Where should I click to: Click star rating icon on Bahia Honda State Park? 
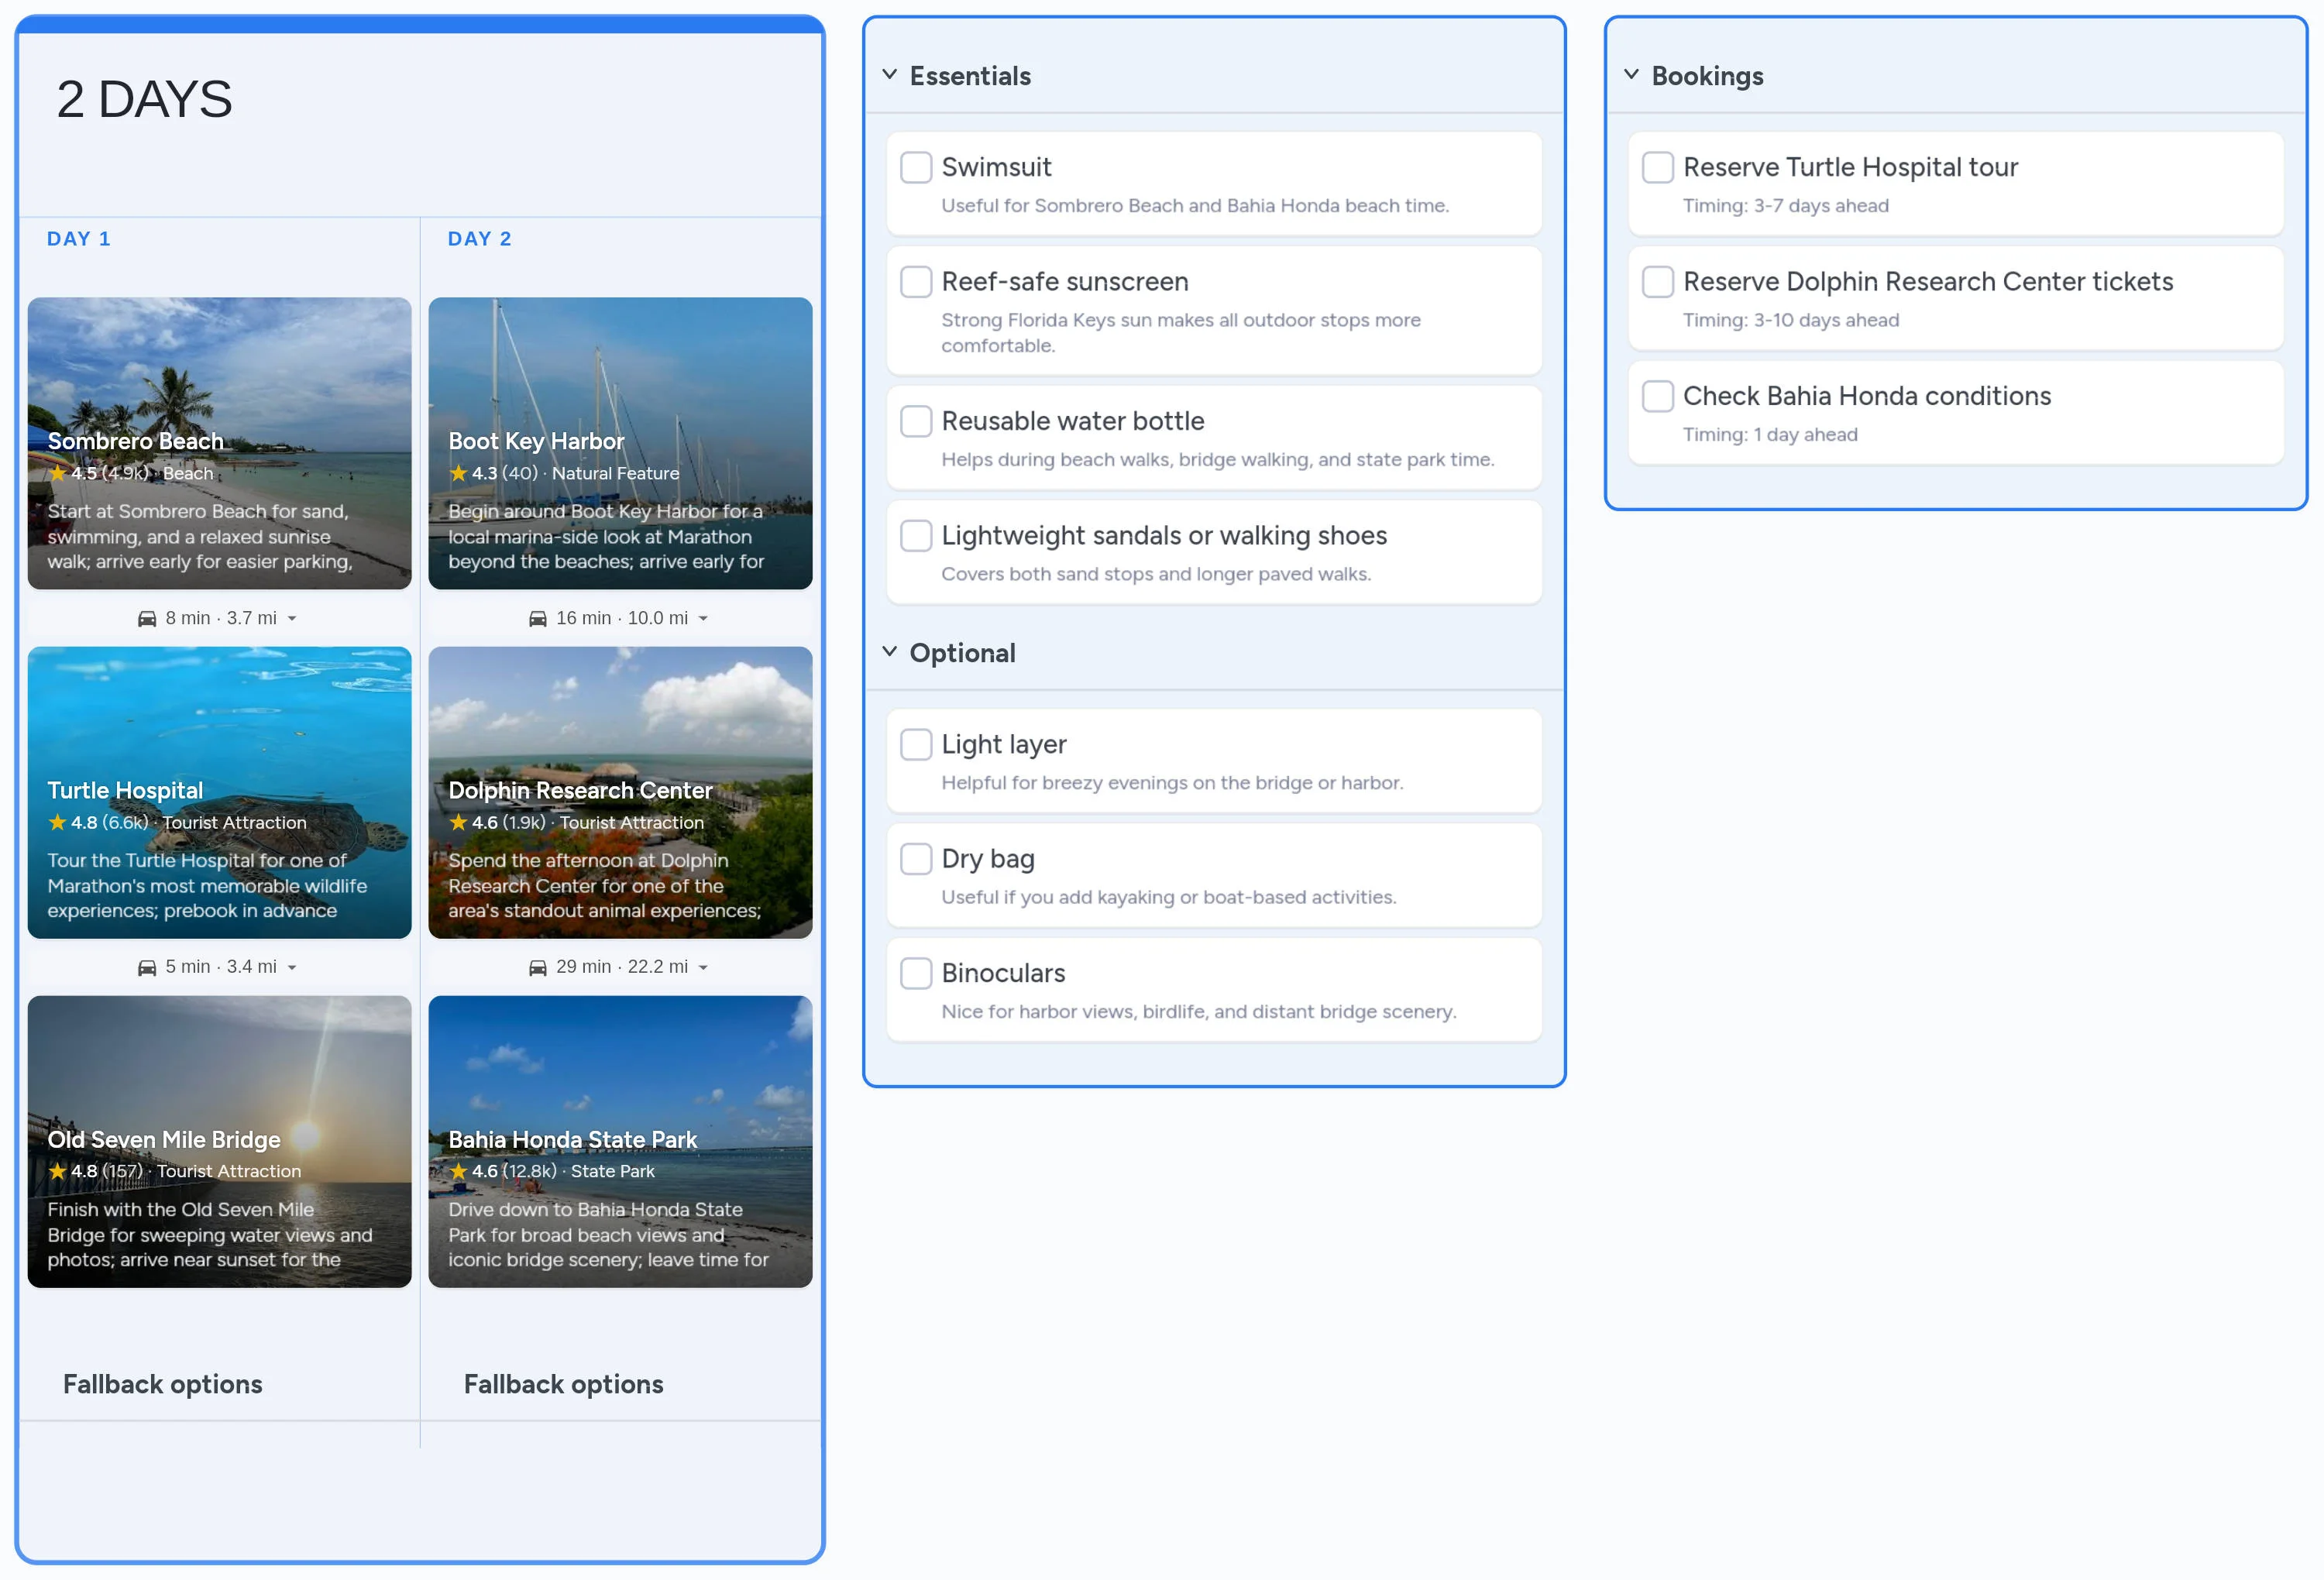(459, 1171)
